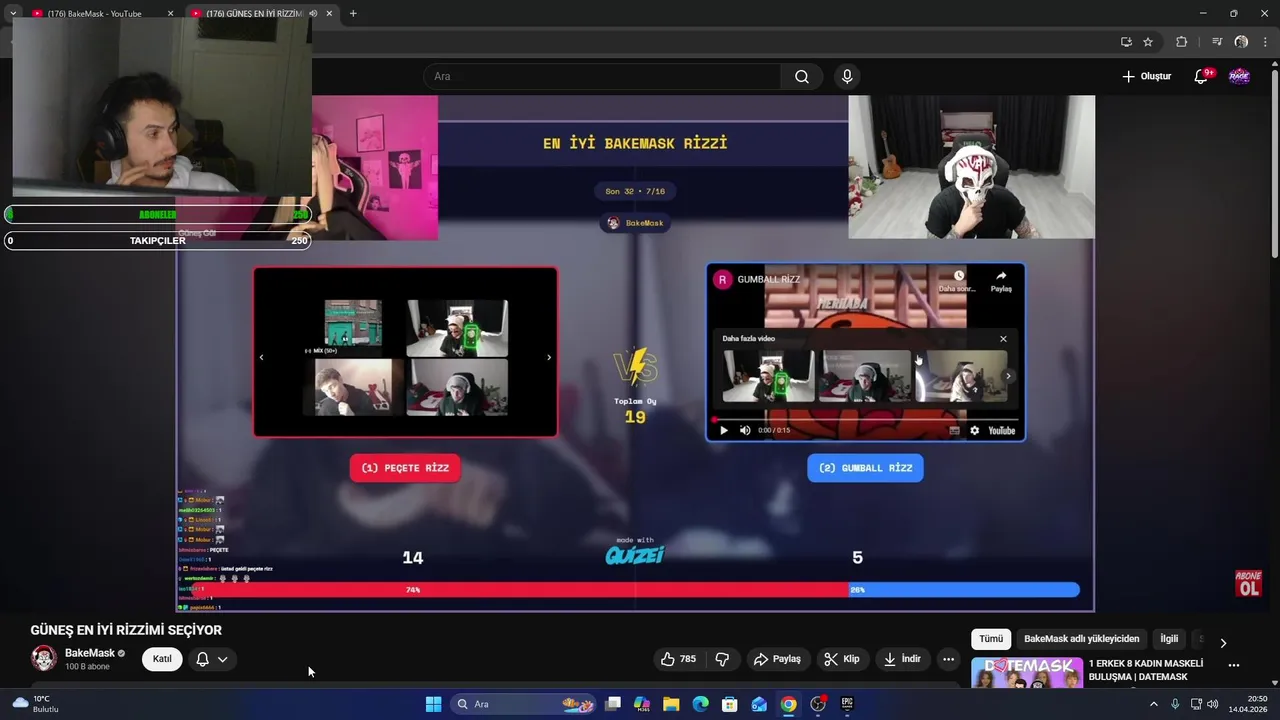1280x720 pixels.
Task: Click the ABONE OL subscribe watermark
Action: (1248, 585)
